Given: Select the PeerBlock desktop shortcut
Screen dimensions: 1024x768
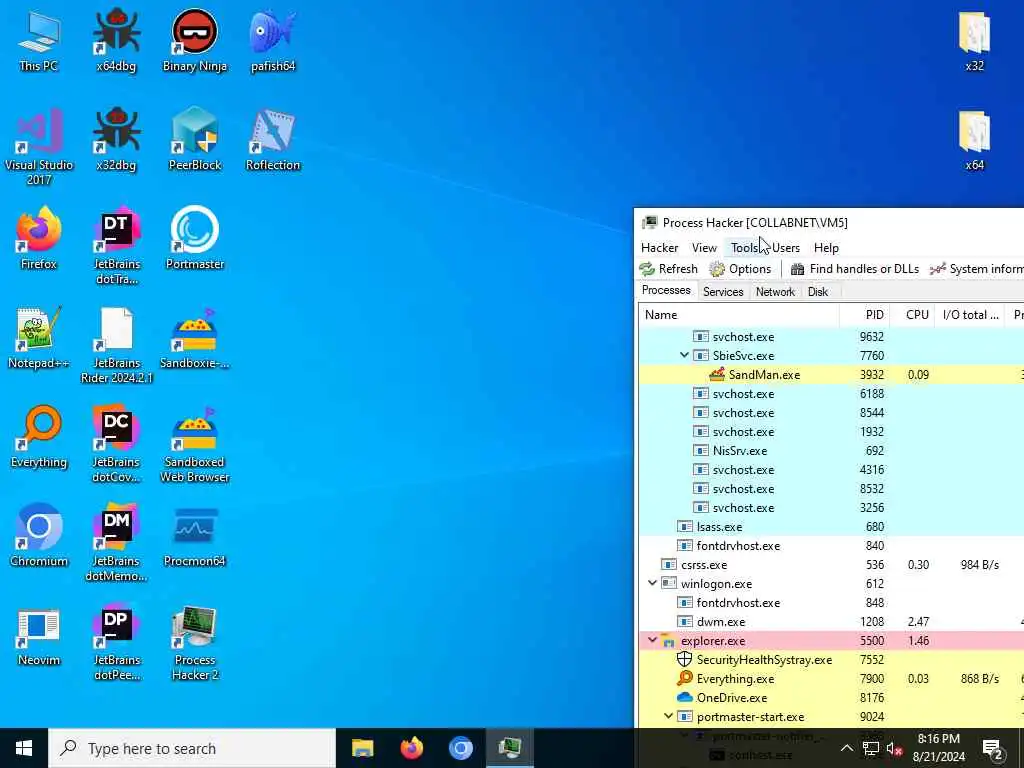Looking at the screenshot, I should [195, 140].
